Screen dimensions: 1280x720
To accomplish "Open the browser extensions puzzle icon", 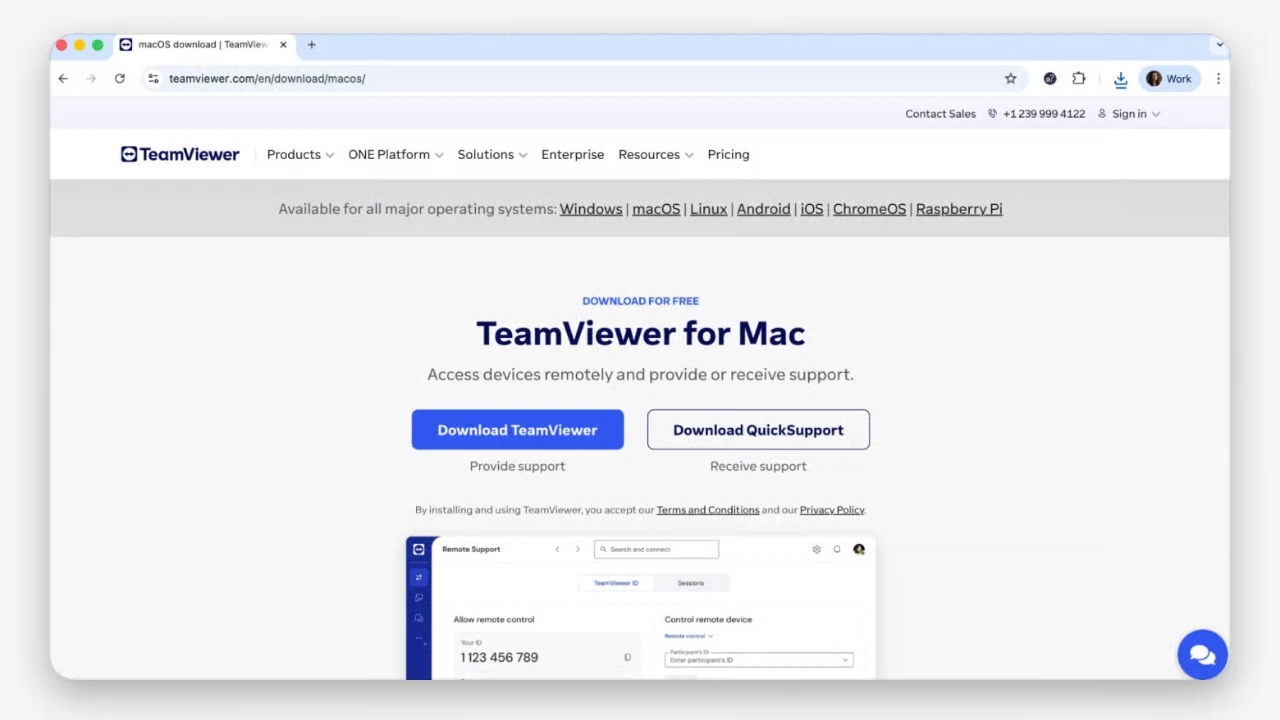I will [1079, 78].
